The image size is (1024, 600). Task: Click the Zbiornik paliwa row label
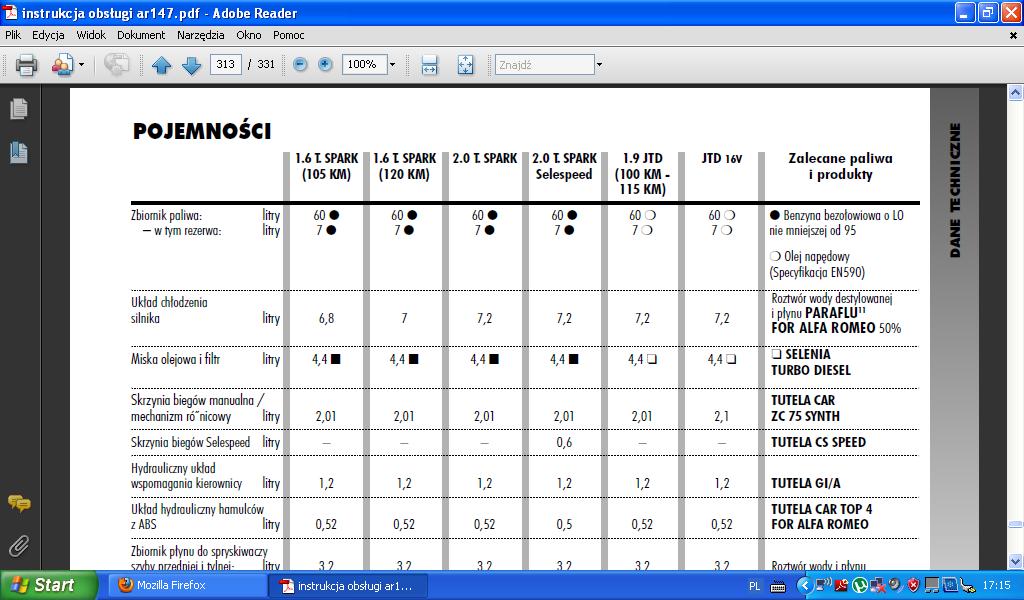pyautogui.click(x=166, y=215)
